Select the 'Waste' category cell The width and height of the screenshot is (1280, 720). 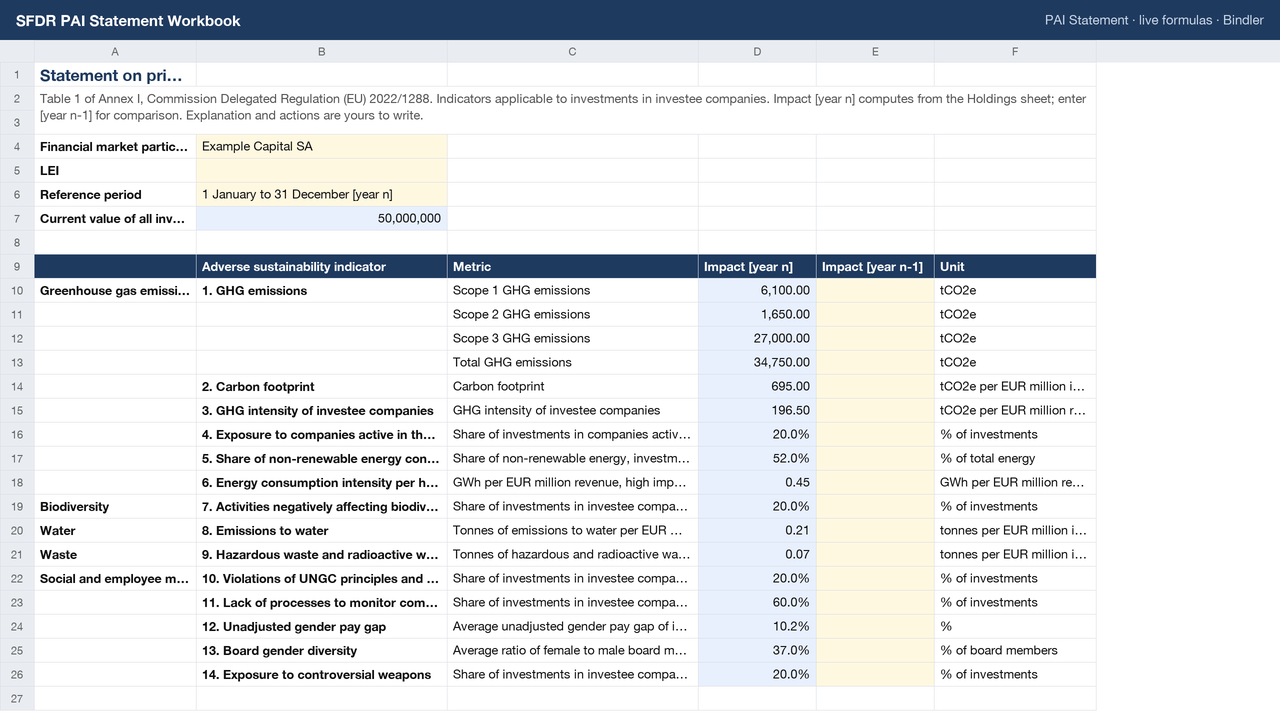click(x=115, y=554)
